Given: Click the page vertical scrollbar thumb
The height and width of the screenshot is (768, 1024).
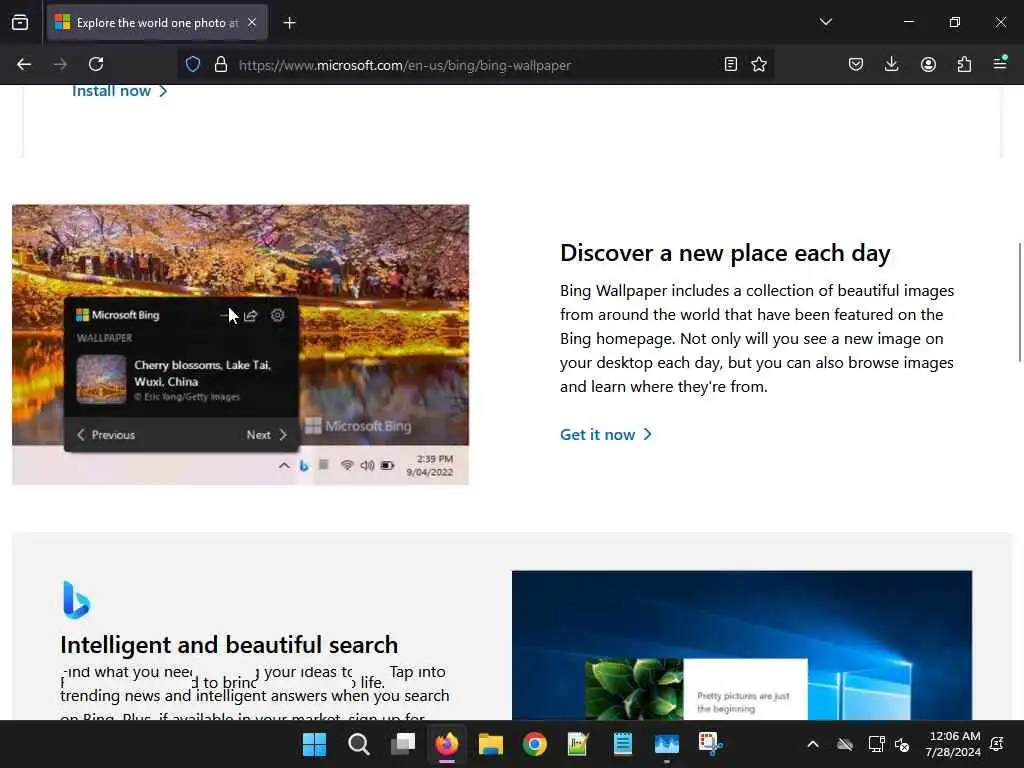Looking at the screenshot, I should pyautogui.click(x=1019, y=302).
